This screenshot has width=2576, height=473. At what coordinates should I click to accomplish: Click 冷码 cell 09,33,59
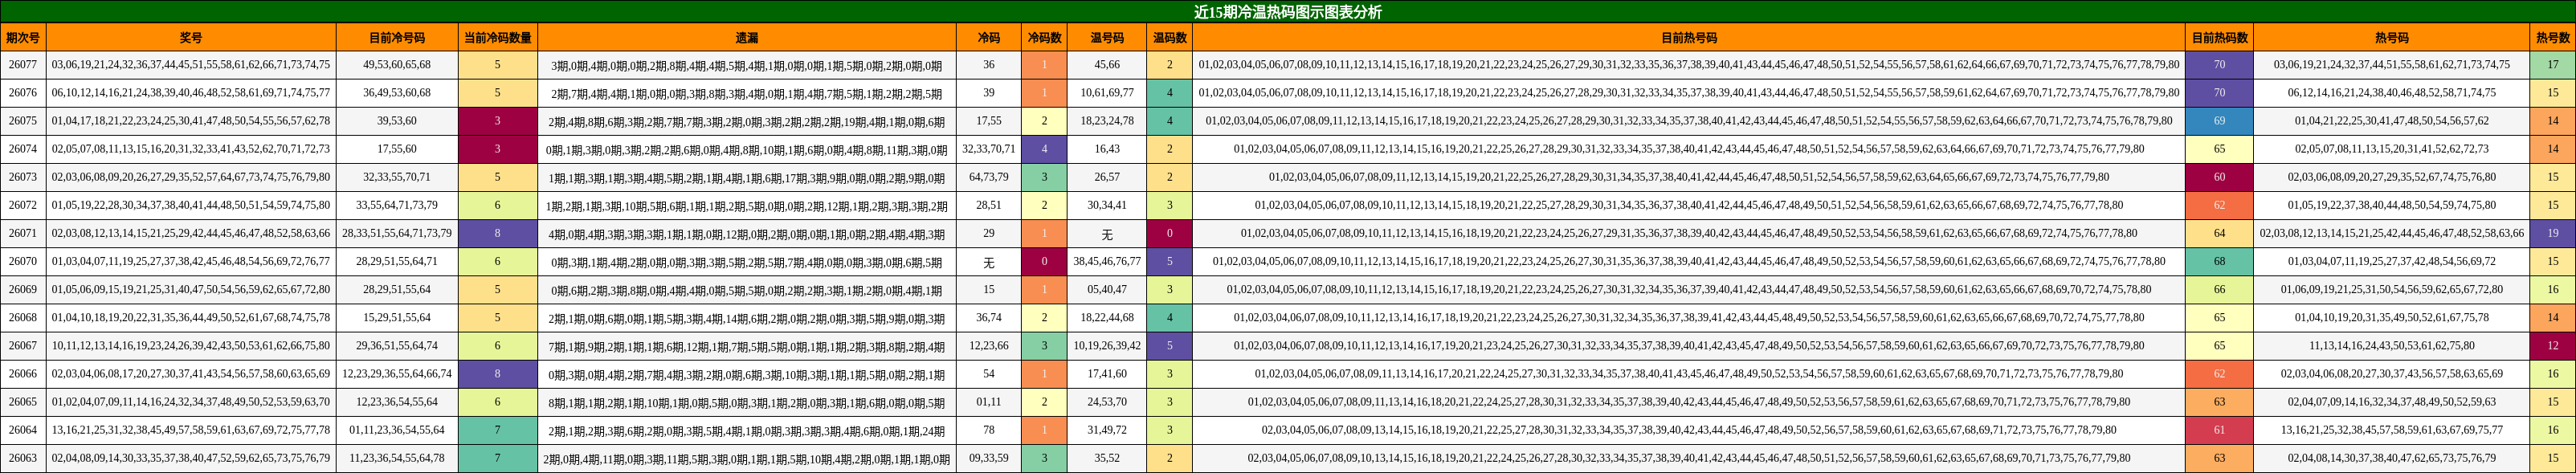tap(989, 458)
